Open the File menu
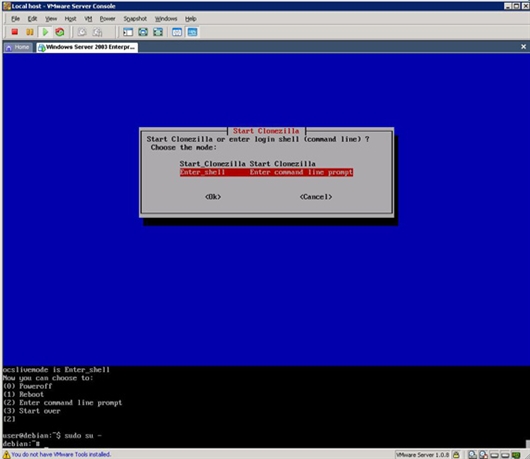The height and width of the screenshot is (459, 530). pyautogui.click(x=16, y=19)
